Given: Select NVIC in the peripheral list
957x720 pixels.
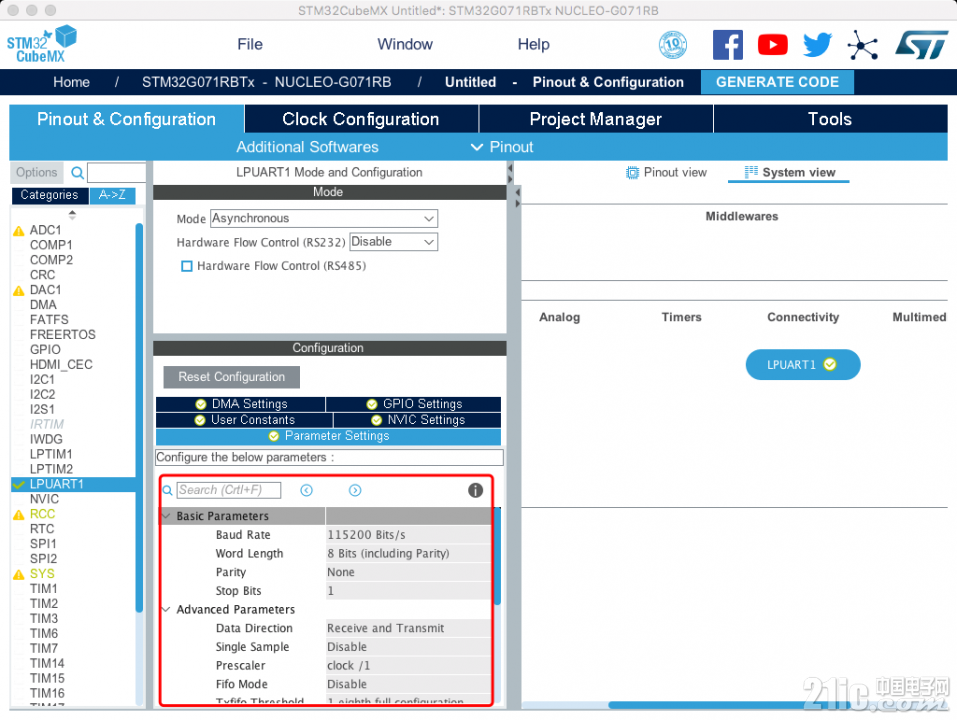Looking at the screenshot, I should click(45, 500).
